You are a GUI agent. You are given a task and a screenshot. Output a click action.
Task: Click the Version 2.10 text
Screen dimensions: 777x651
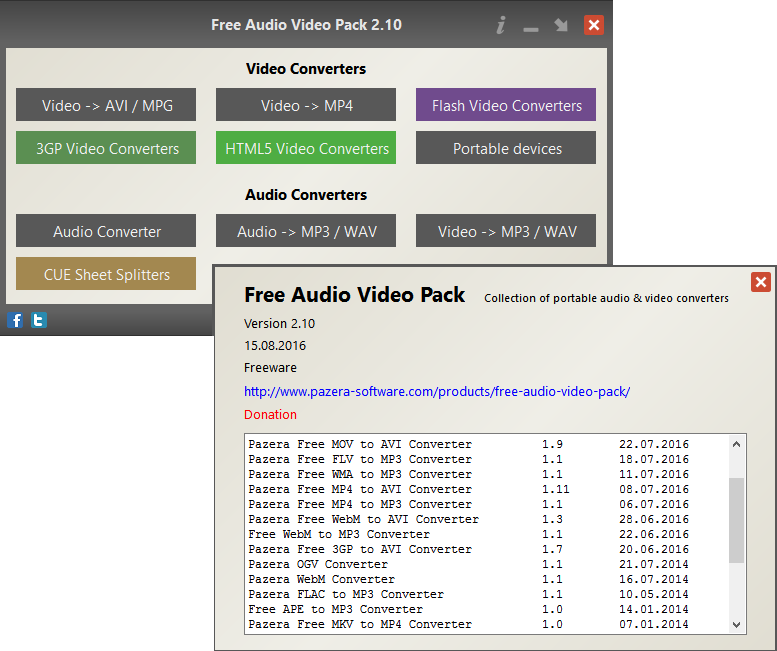coord(279,324)
